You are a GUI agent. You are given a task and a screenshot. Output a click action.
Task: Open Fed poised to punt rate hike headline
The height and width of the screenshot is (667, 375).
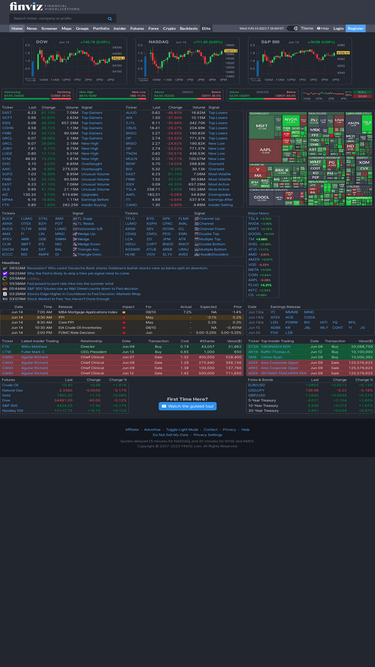tap(70, 284)
